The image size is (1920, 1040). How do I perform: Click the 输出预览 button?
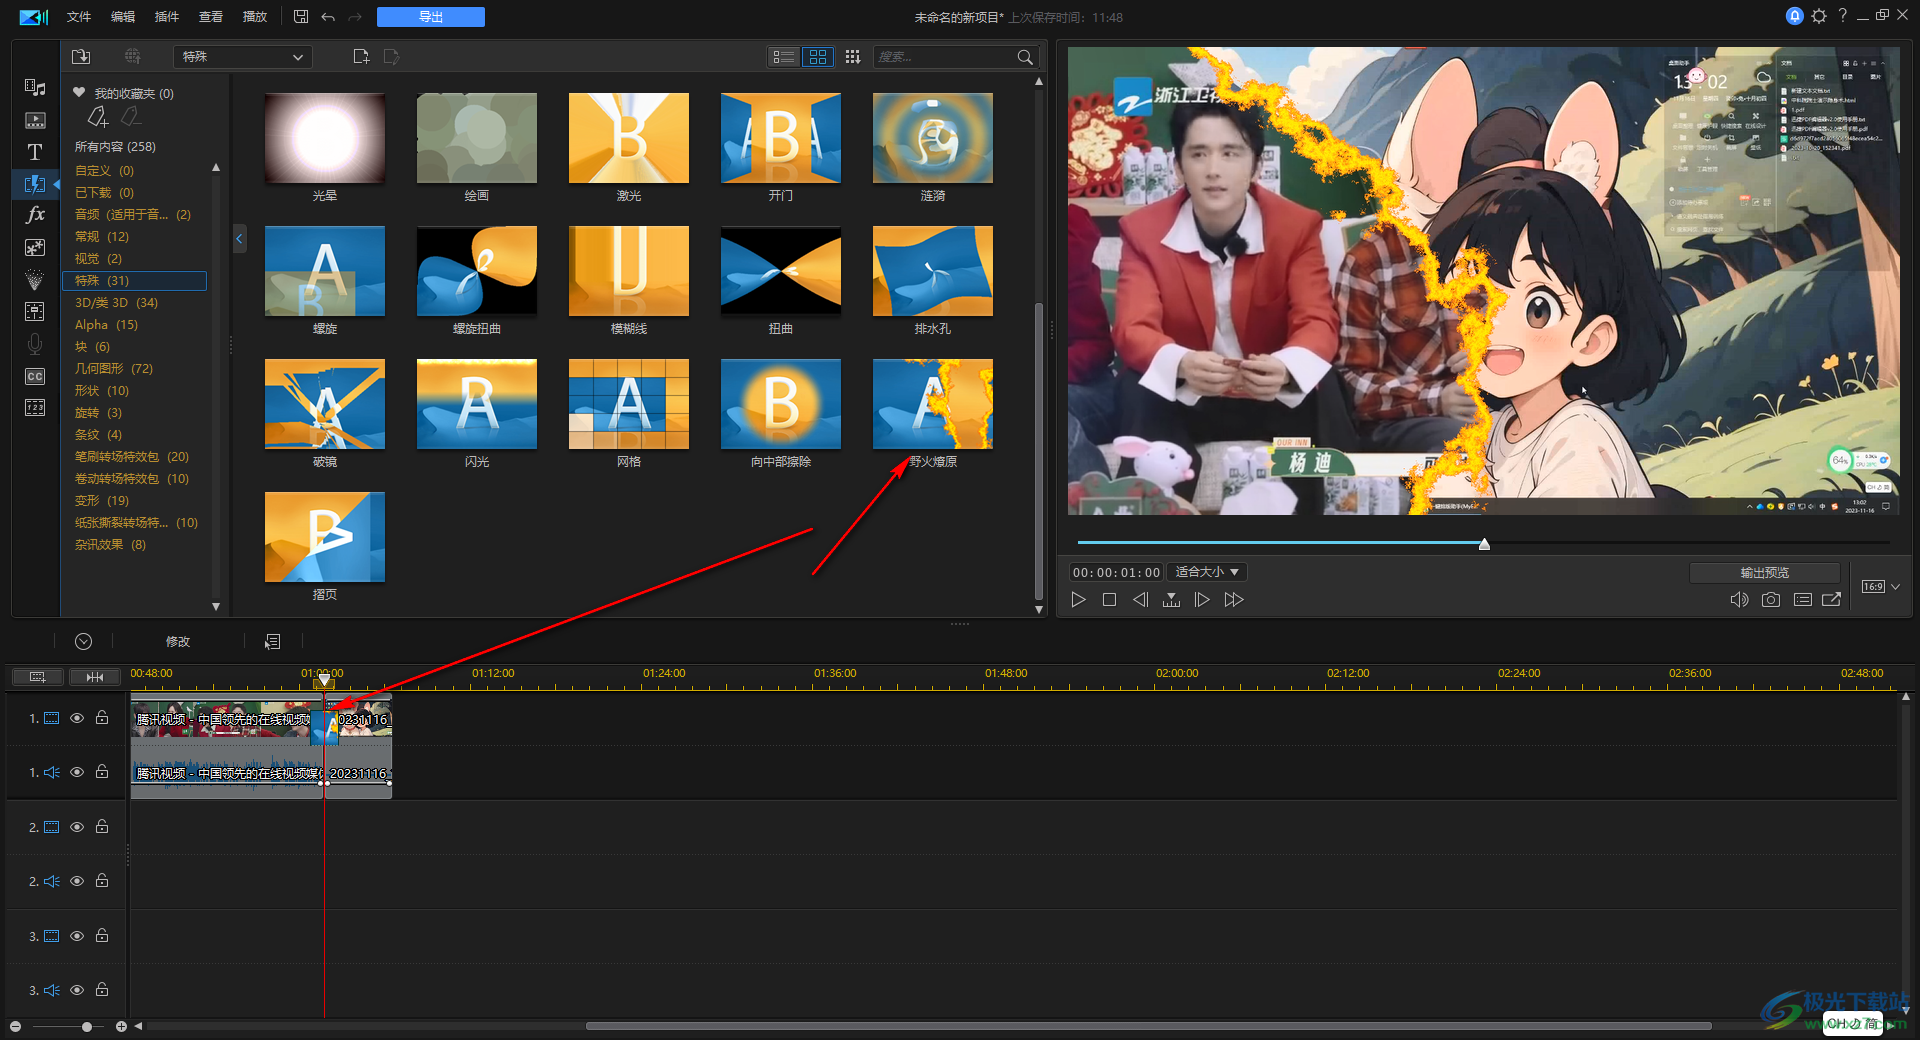[x=1765, y=573]
